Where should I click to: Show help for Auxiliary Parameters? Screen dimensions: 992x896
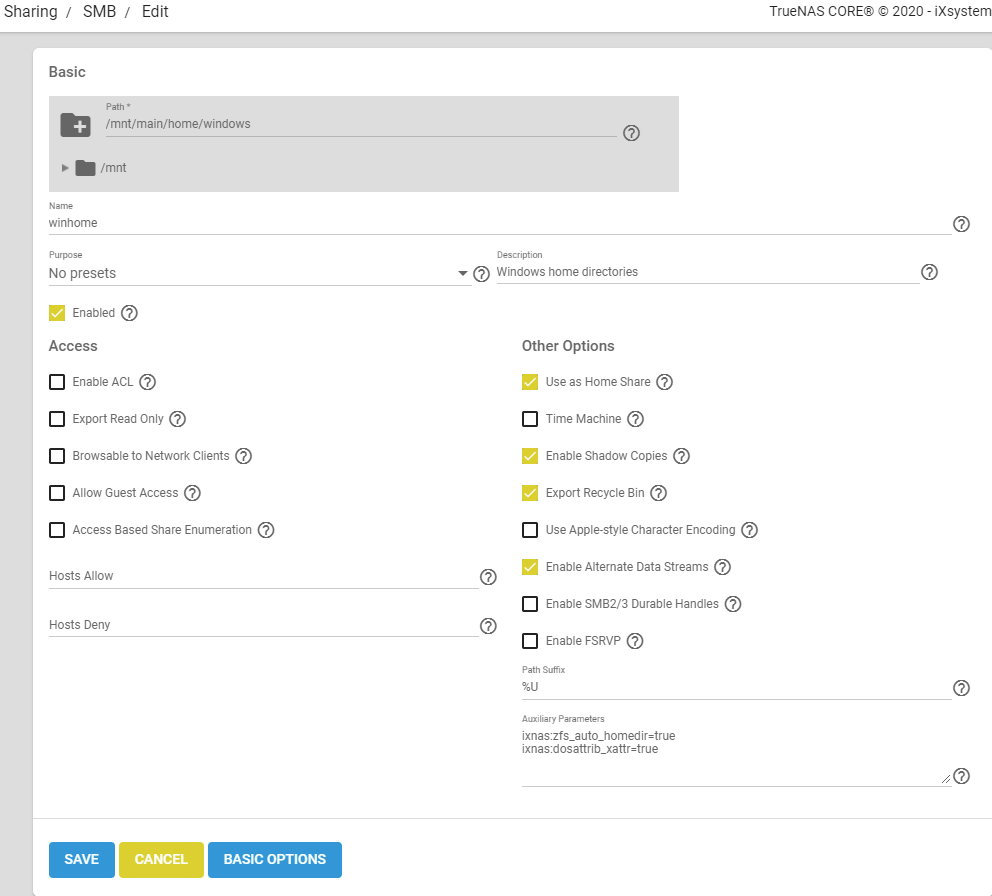pyautogui.click(x=961, y=776)
